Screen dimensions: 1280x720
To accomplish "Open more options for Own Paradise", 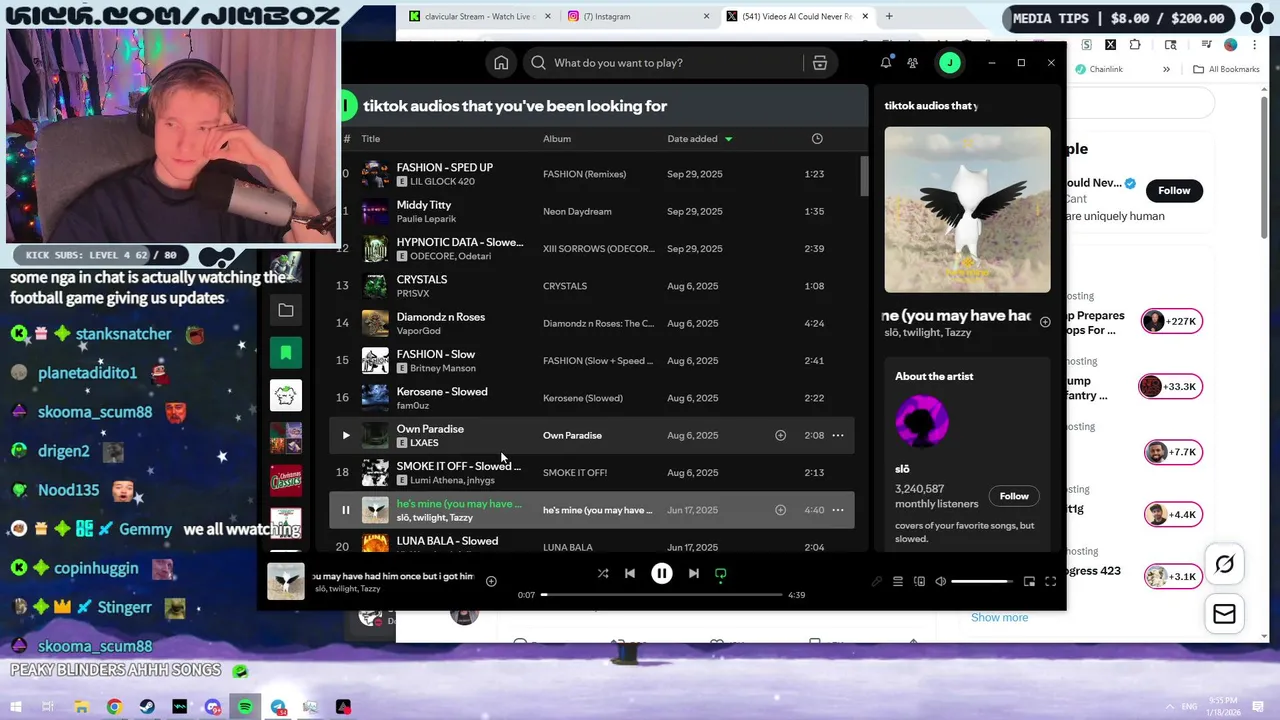I will point(838,435).
